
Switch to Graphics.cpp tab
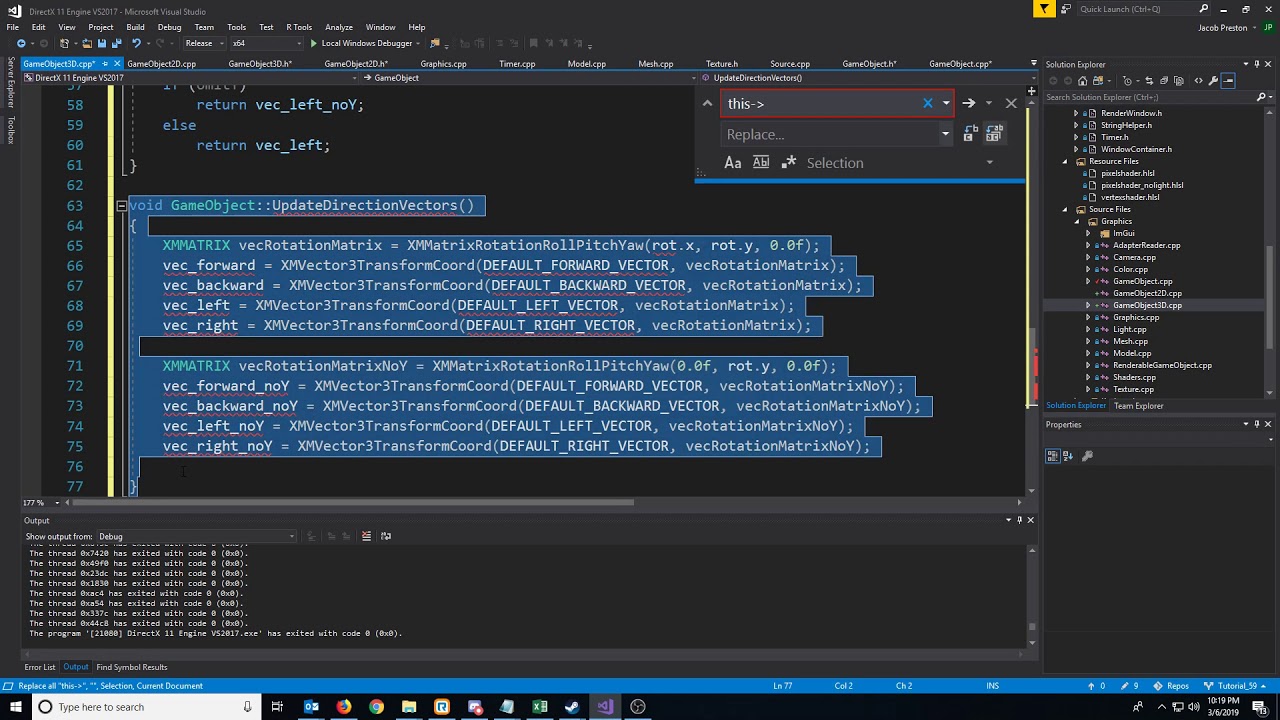[x=443, y=64]
